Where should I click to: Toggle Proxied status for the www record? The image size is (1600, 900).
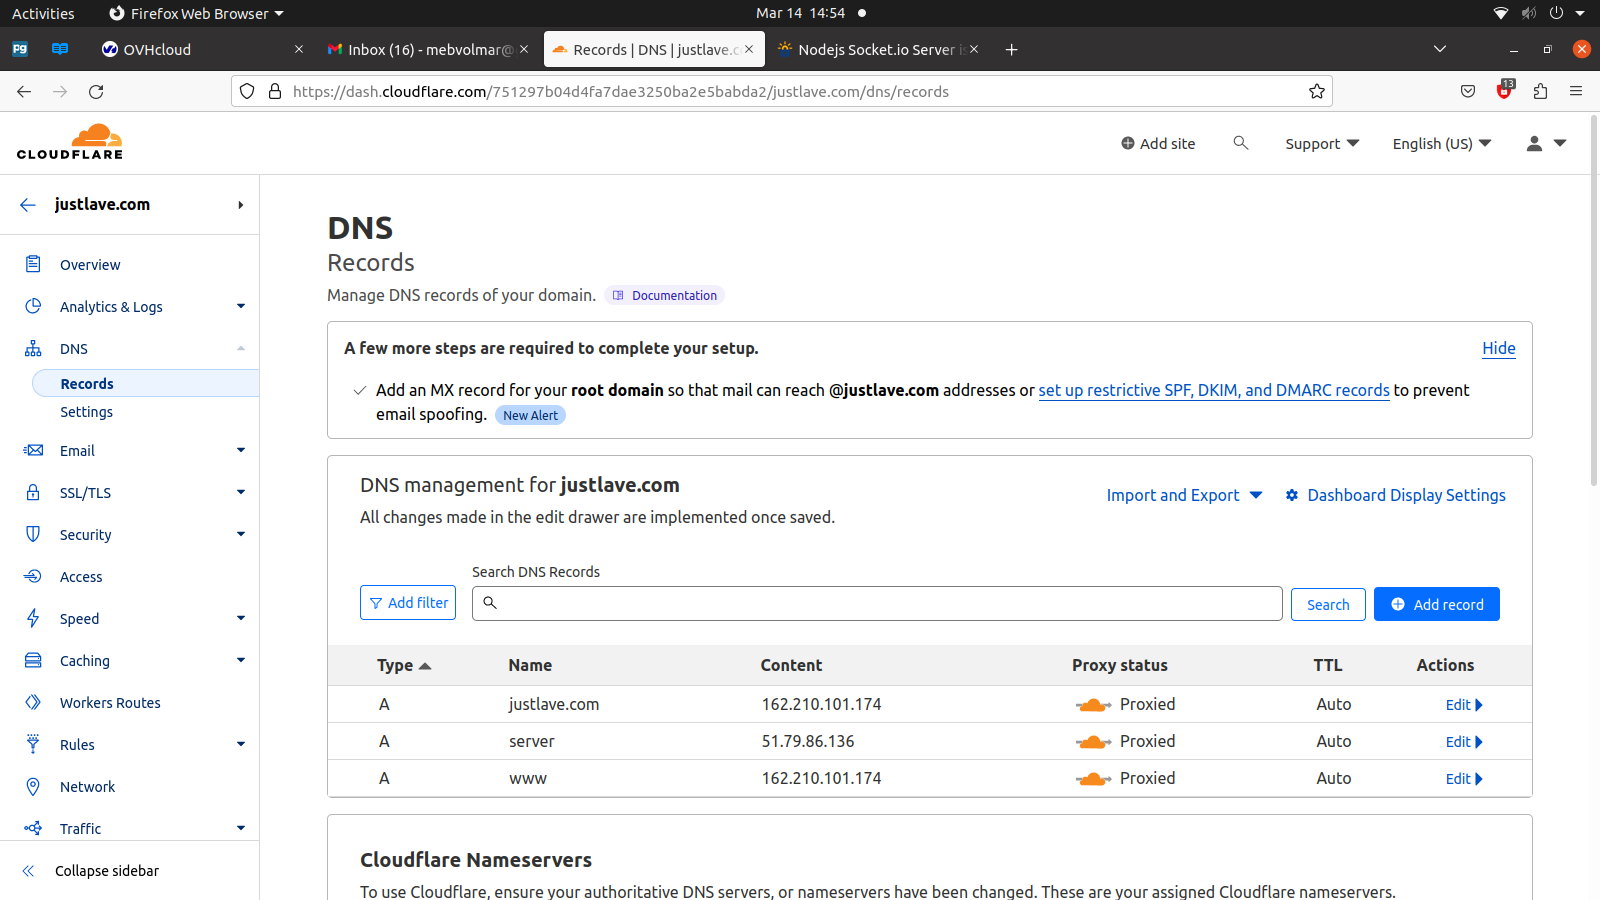pyautogui.click(x=1093, y=778)
